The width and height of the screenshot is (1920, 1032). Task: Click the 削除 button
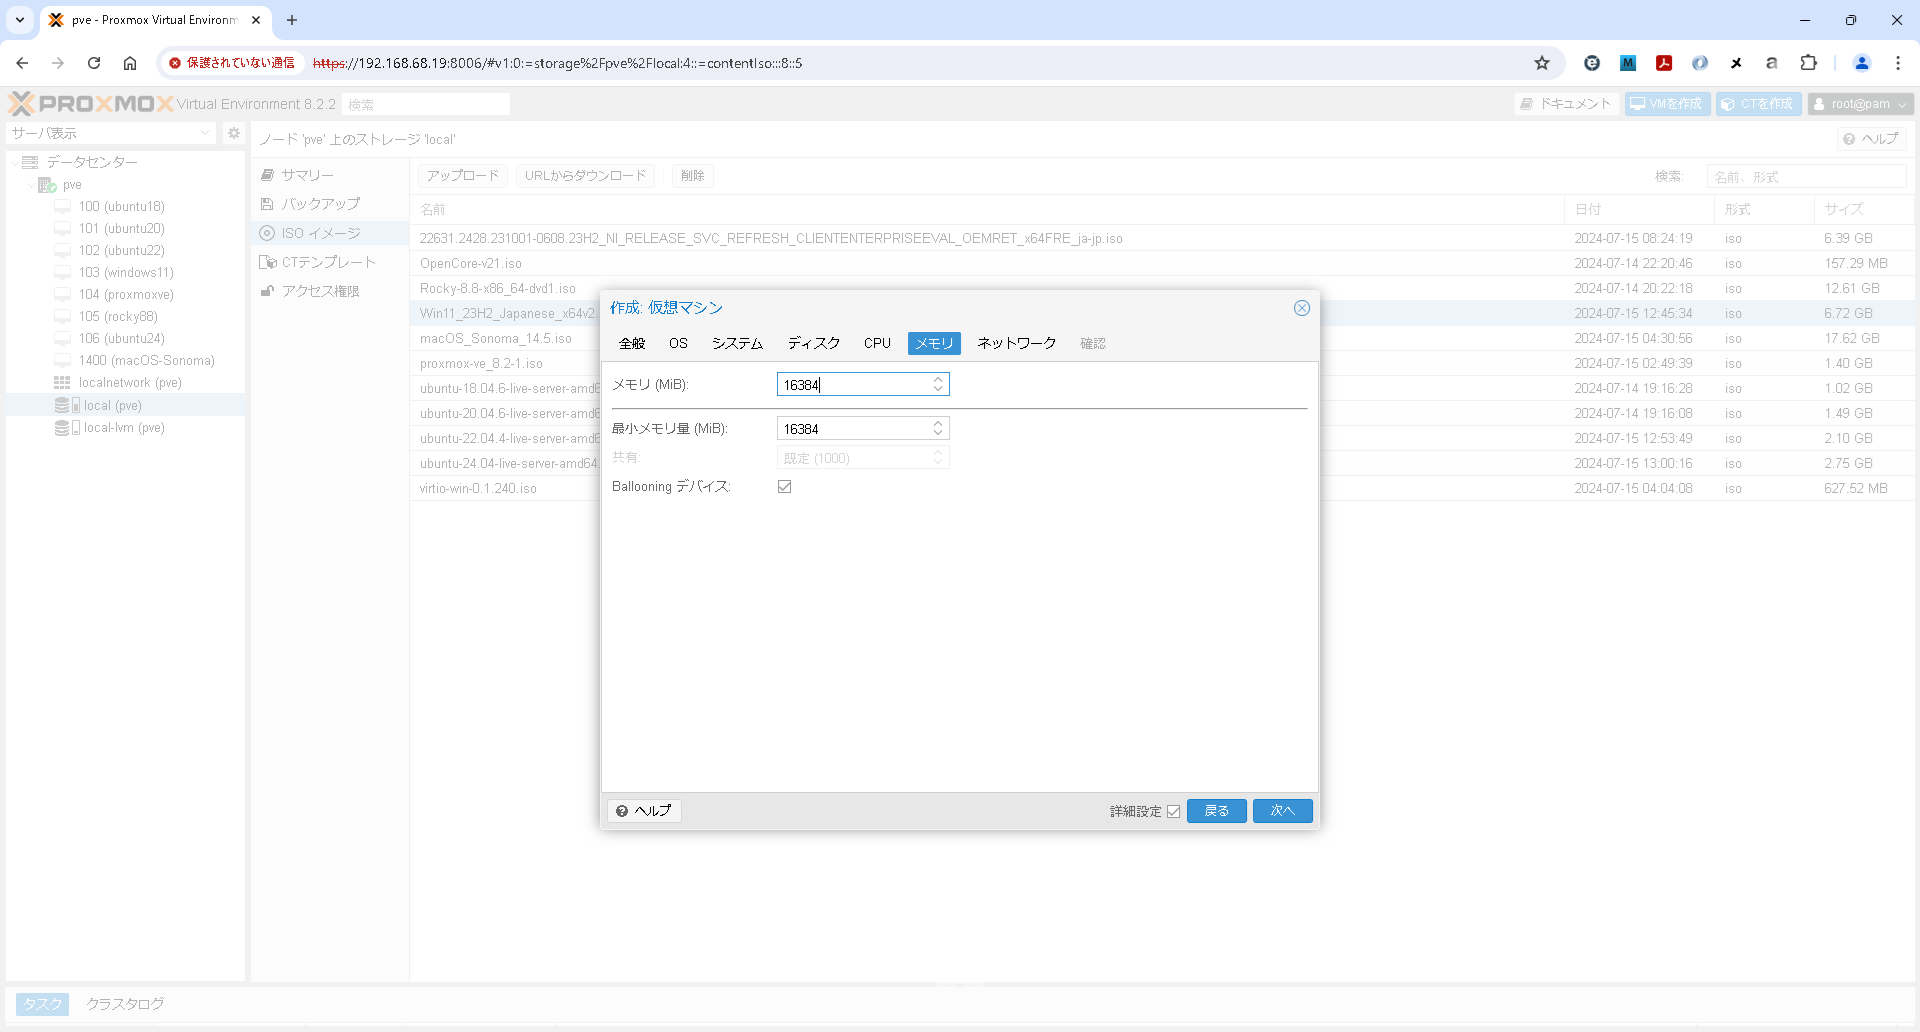tap(692, 176)
